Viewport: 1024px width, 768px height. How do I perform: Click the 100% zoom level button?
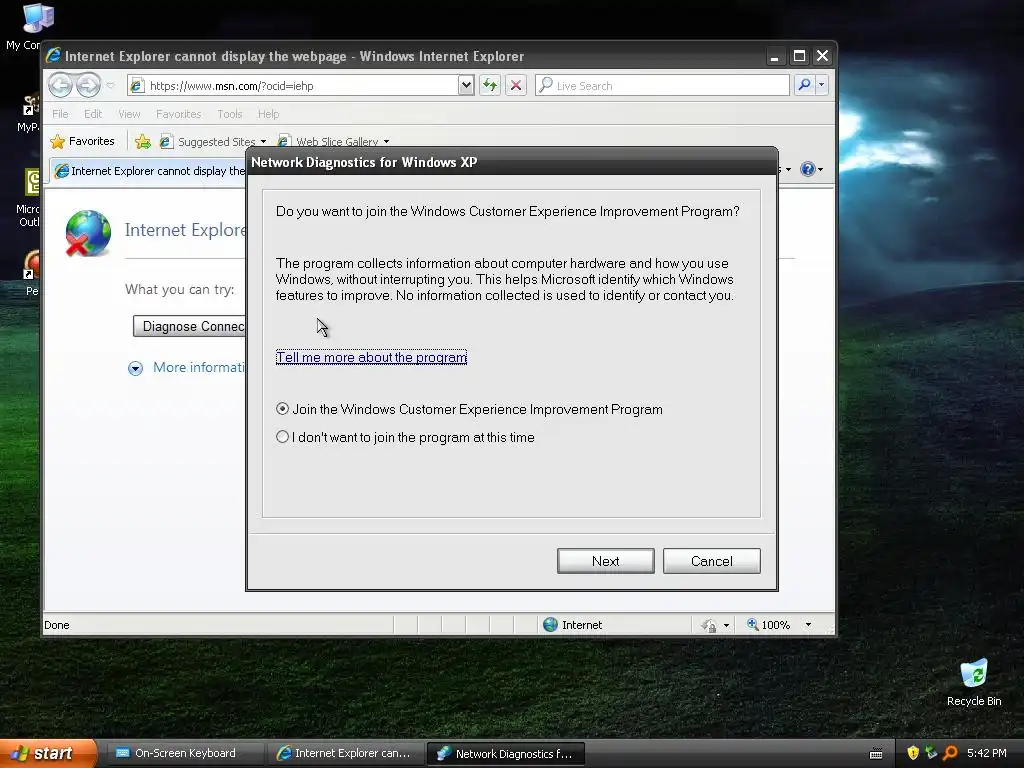click(768, 625)
